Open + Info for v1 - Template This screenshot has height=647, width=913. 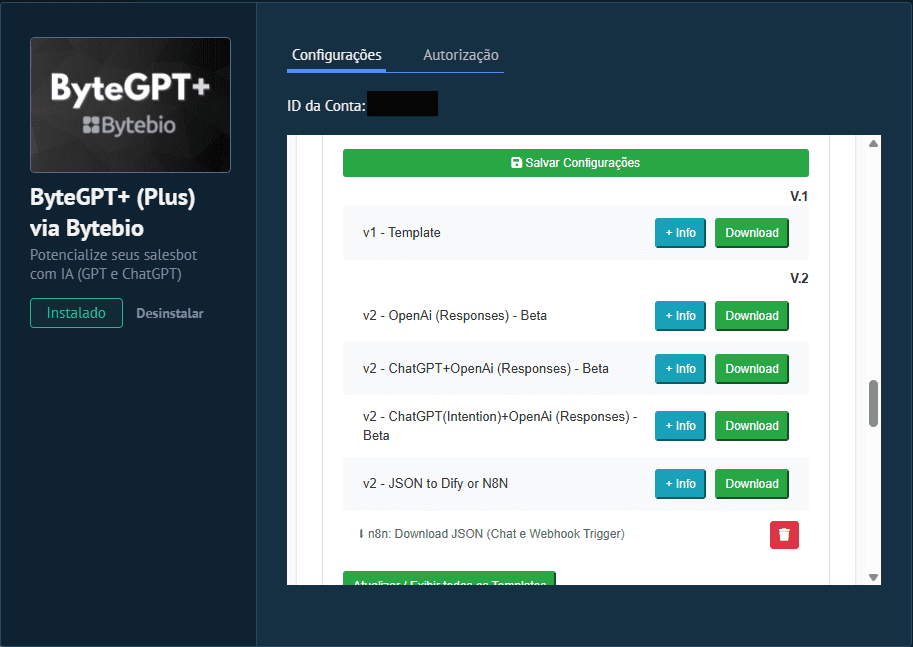(680, 233)
